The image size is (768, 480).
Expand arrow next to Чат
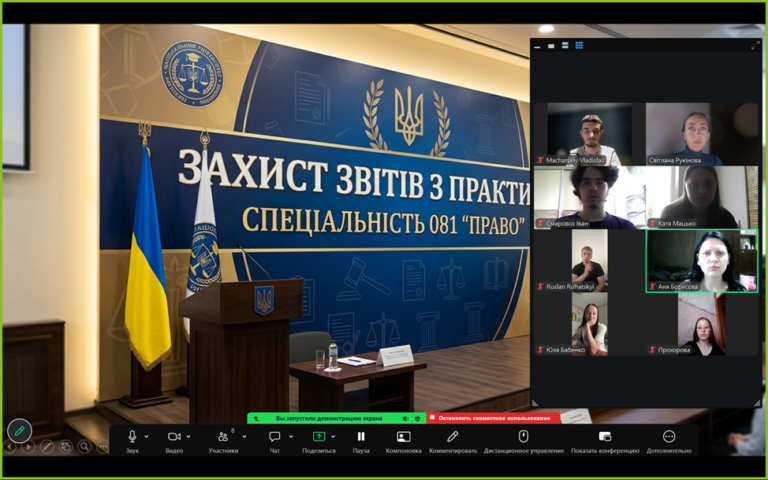click(x=291, y=436)
